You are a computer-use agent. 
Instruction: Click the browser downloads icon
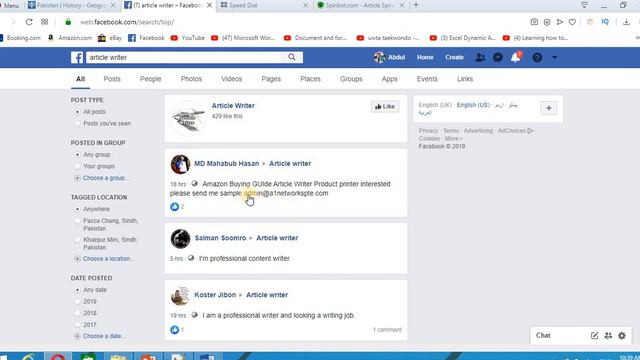pyautogui.click(x=626, y=22)
